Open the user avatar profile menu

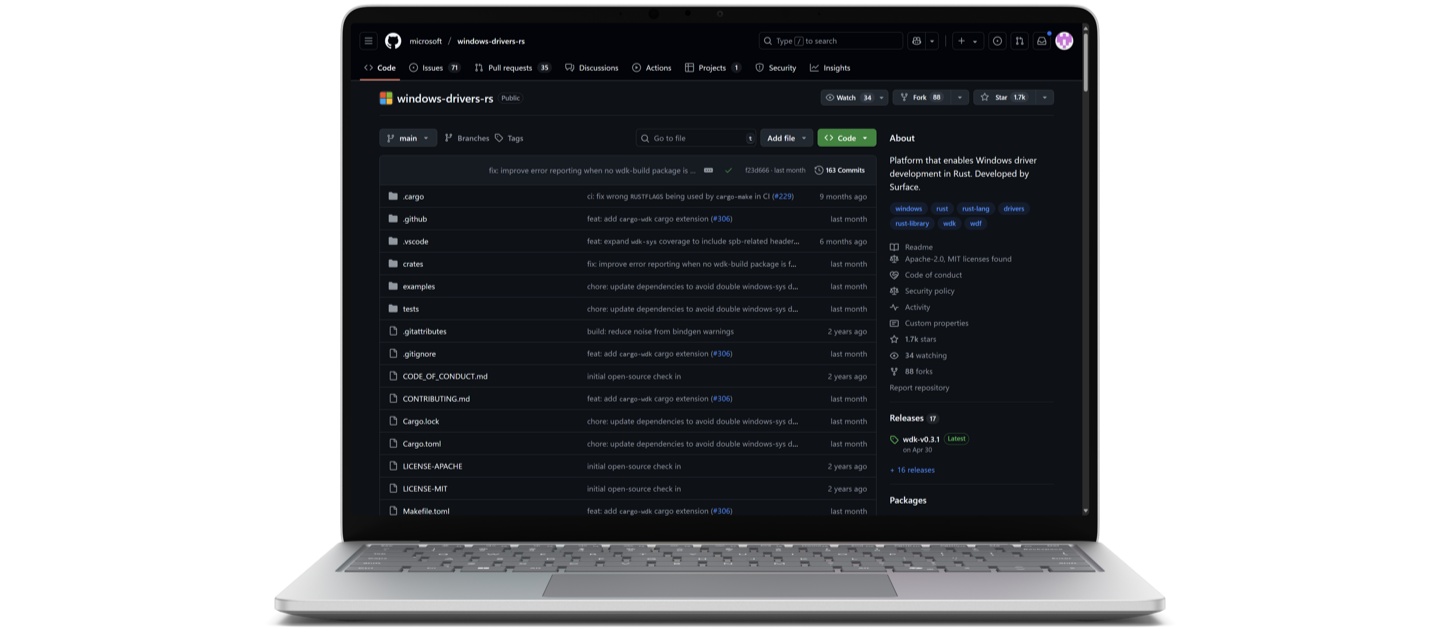point(1064,41)
